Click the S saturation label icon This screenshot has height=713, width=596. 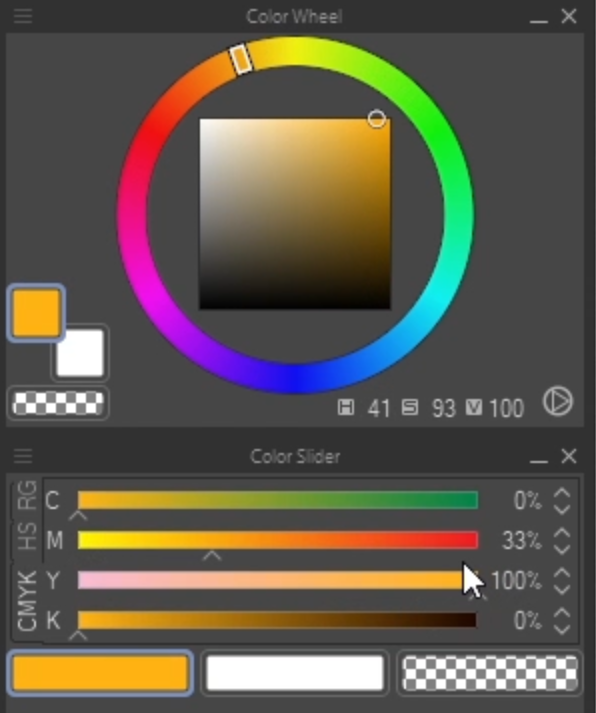[x=410, y=407]
